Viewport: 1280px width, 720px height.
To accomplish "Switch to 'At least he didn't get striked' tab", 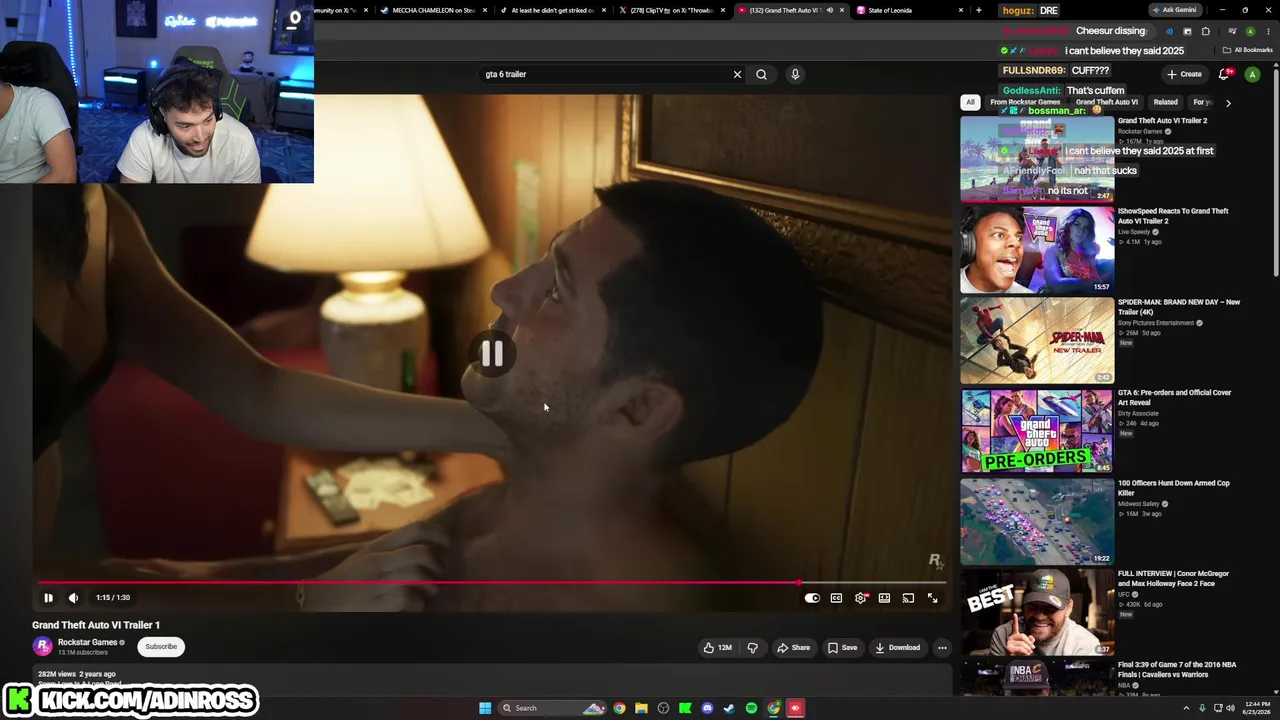I will point(552,10).
